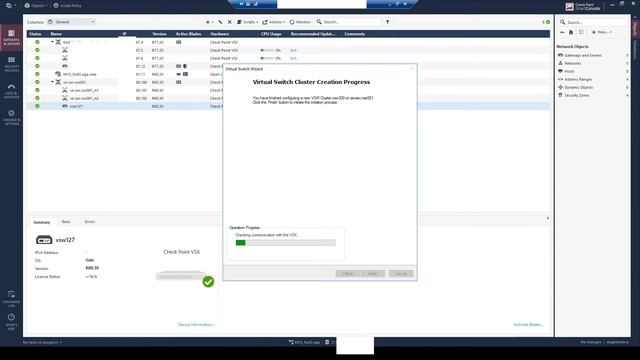Click the list view icon in objects panel
Image resolution: width=640 pixels, height=360 pixels.
point(581,32)
